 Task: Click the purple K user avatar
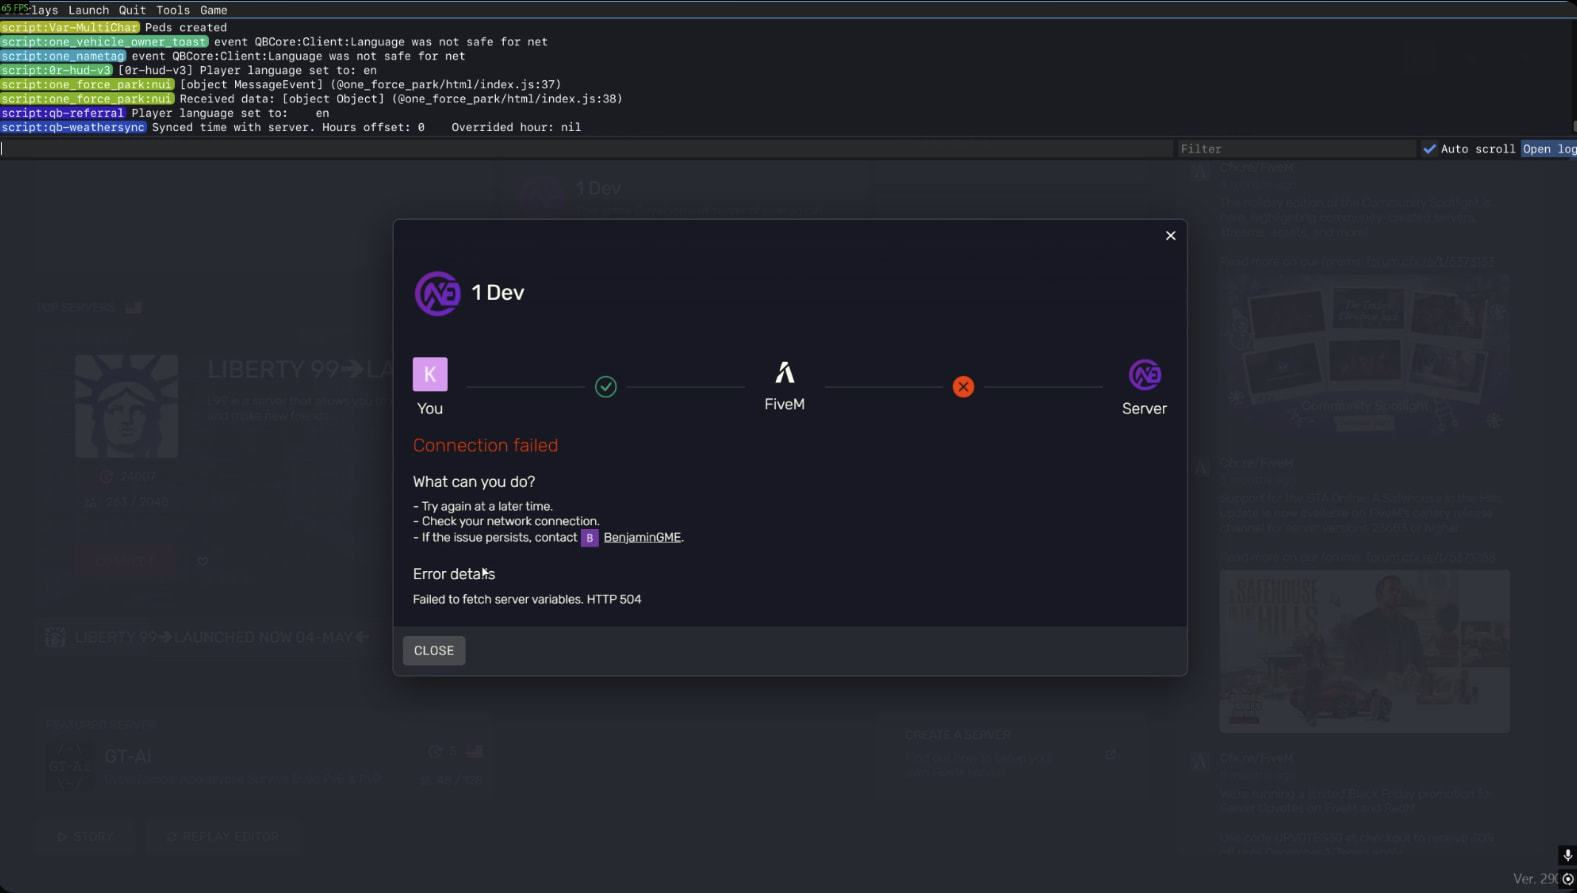tap(430, 375)
